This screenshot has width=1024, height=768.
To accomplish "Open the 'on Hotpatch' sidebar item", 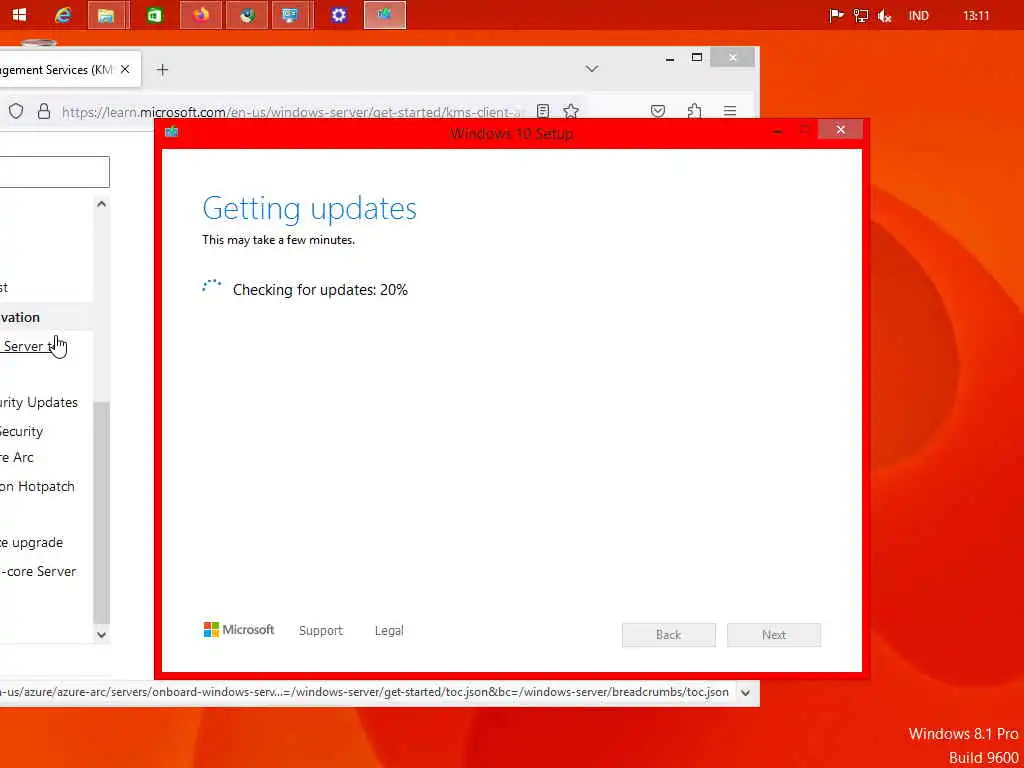I will click(37, 487).
